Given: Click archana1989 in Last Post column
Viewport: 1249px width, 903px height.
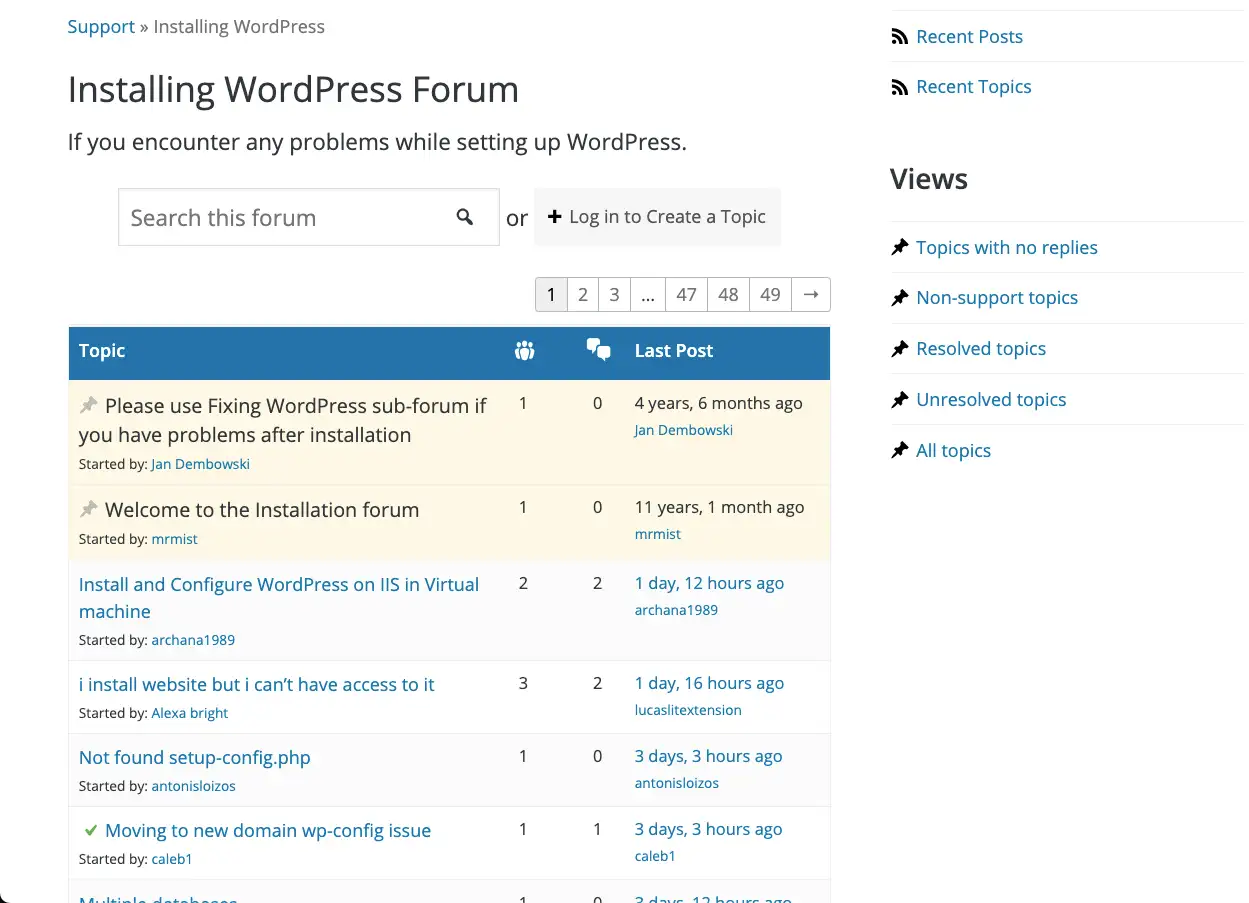Looking at the screenshot, I should 676,610.
